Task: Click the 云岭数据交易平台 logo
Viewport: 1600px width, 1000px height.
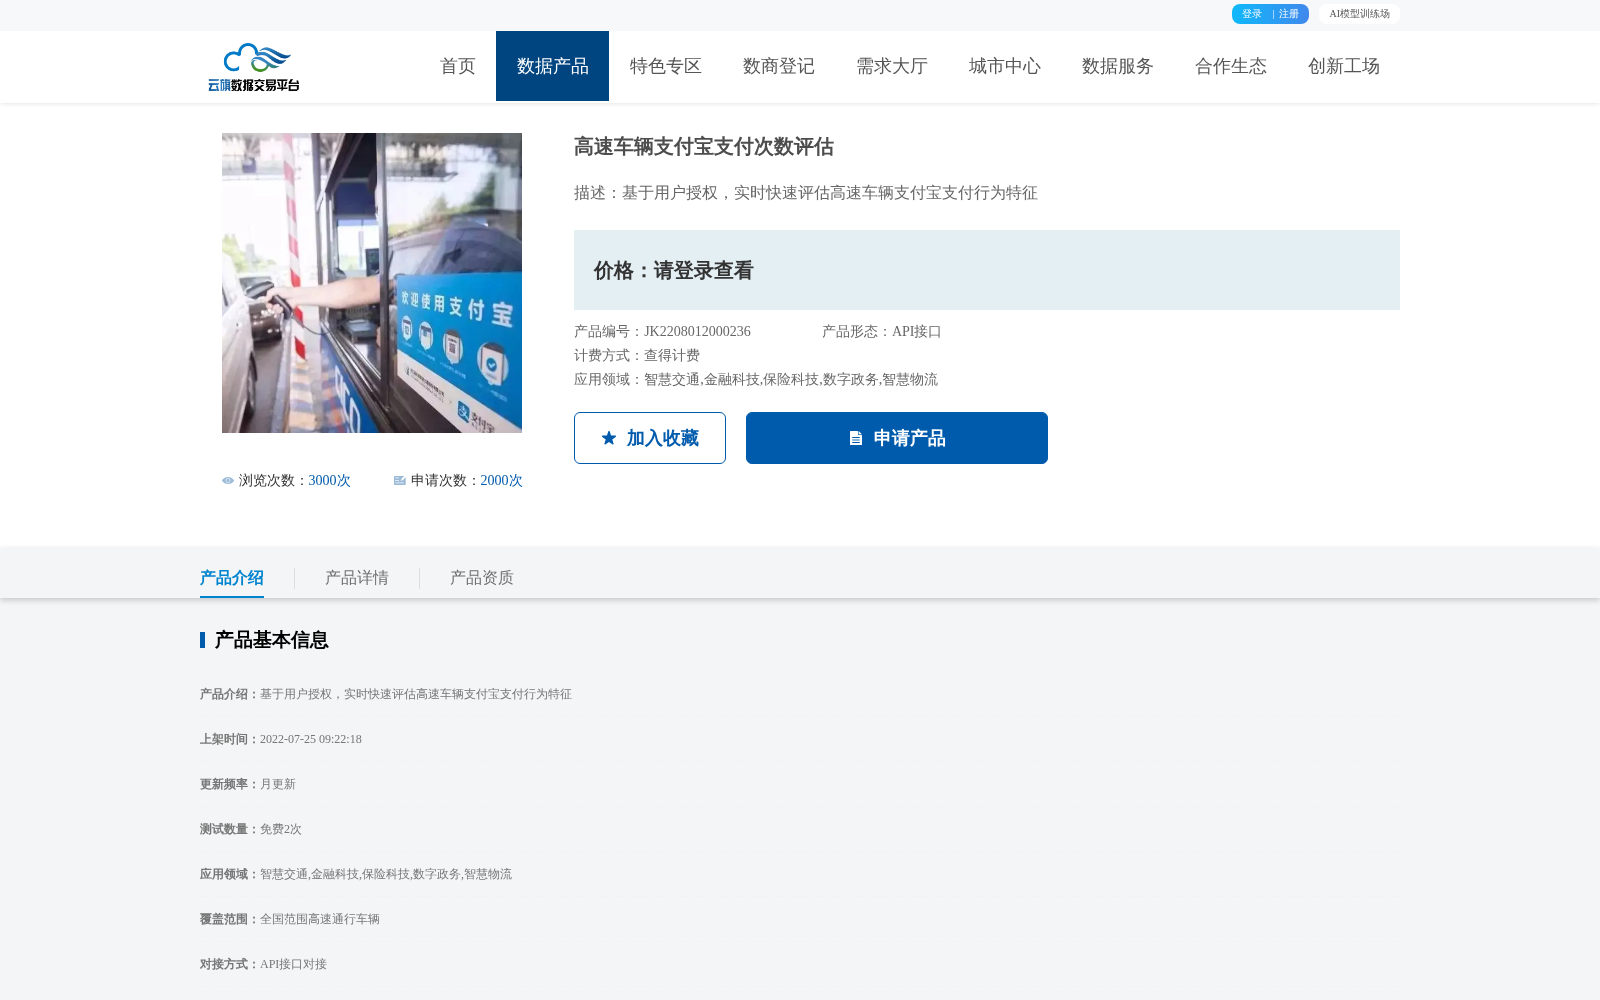Action: [254, 67]
